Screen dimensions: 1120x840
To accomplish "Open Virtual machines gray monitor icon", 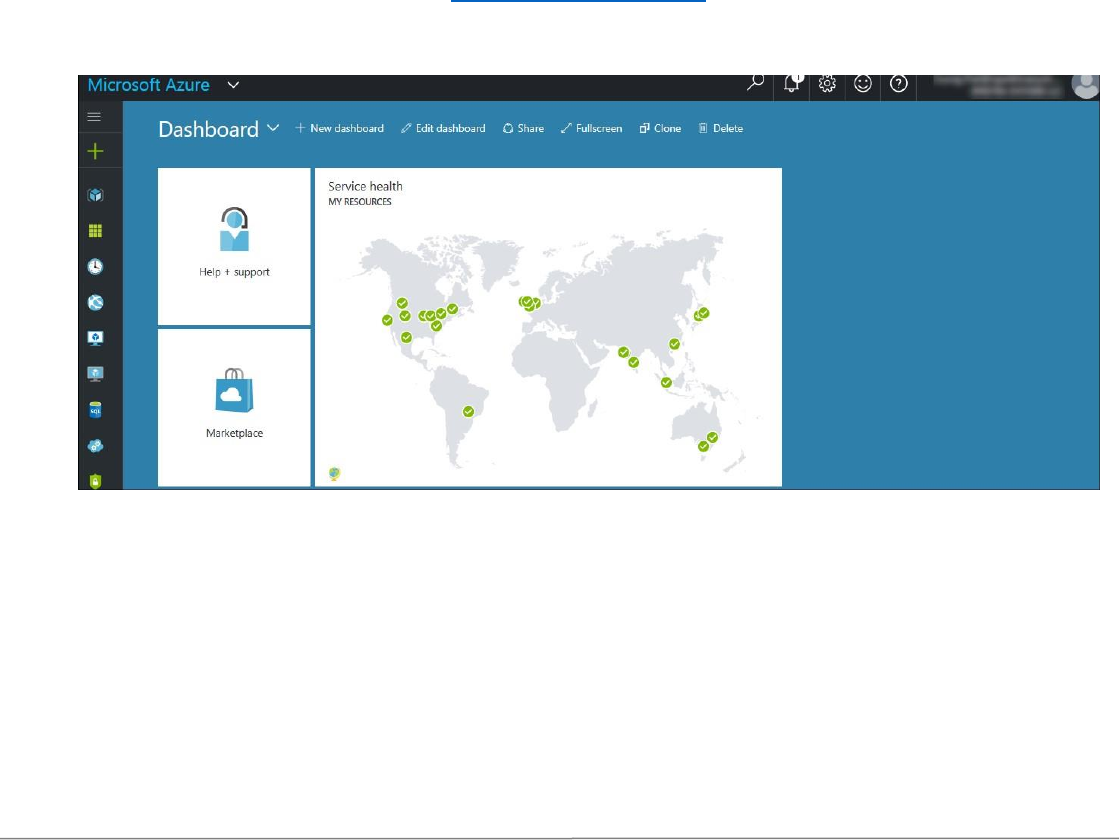I will pyautogui.click(x=95, y=374).
